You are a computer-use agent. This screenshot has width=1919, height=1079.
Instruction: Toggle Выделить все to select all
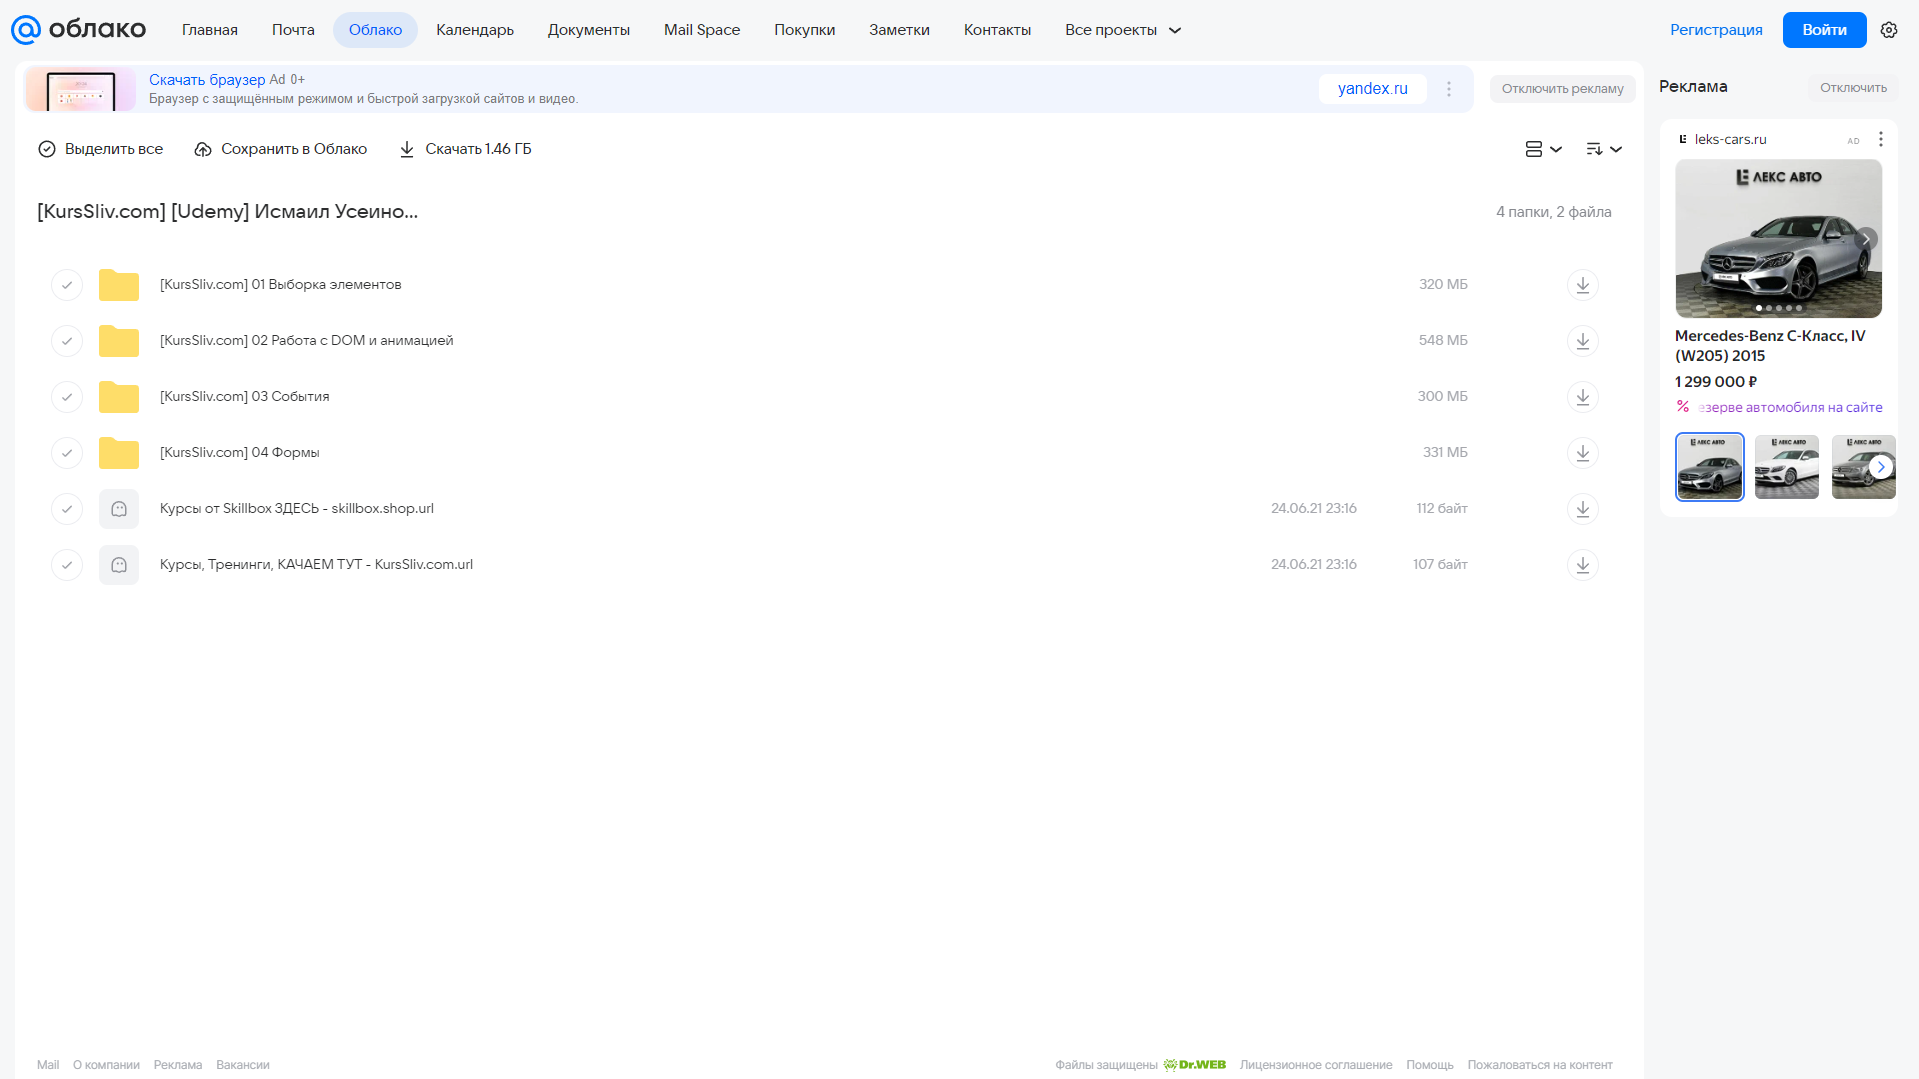[x=100, y=149]
